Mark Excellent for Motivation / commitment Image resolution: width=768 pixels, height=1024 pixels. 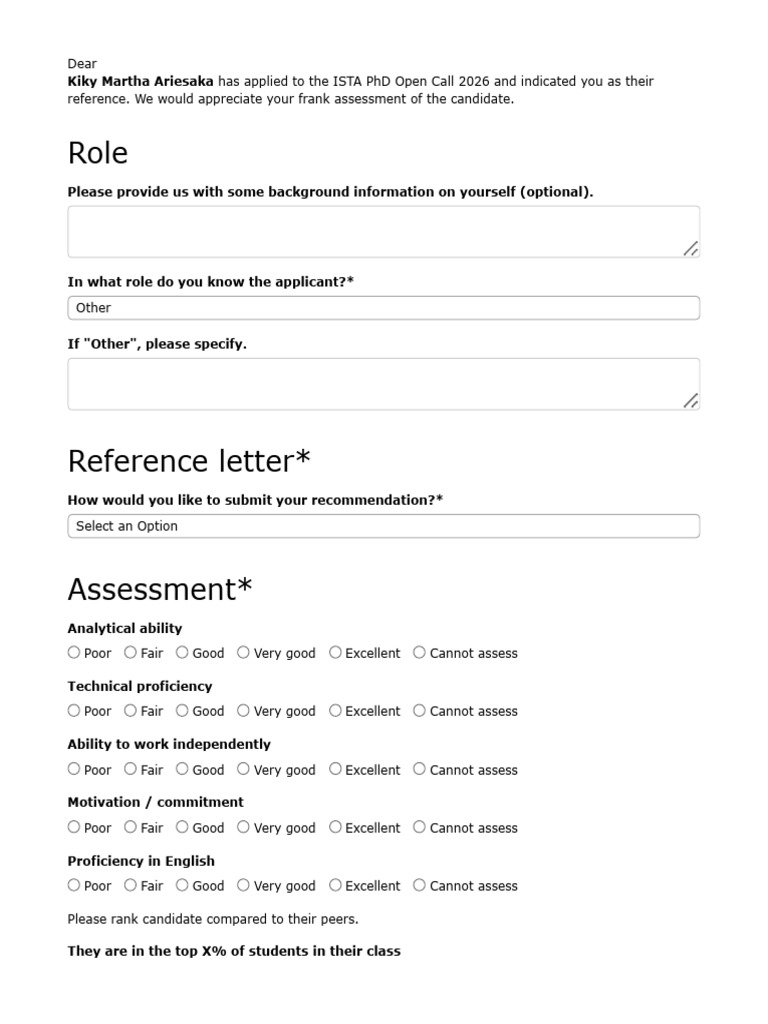pyautogui.click(x=335, y=827)
